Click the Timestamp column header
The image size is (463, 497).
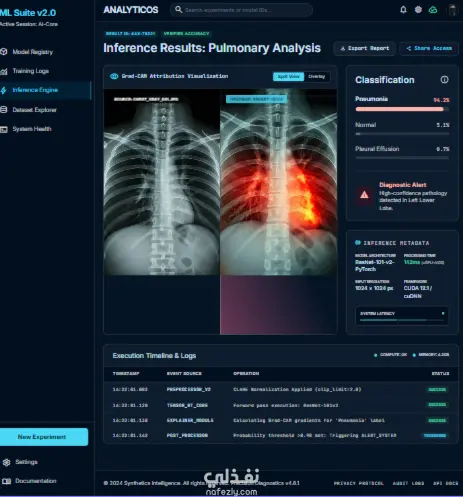[x=126, y=373]
